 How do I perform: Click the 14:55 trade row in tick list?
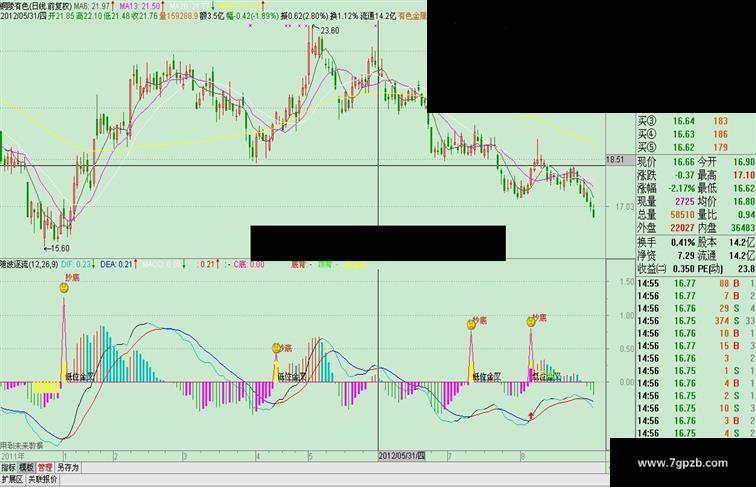pyautogui.click(x=696, y=283)
